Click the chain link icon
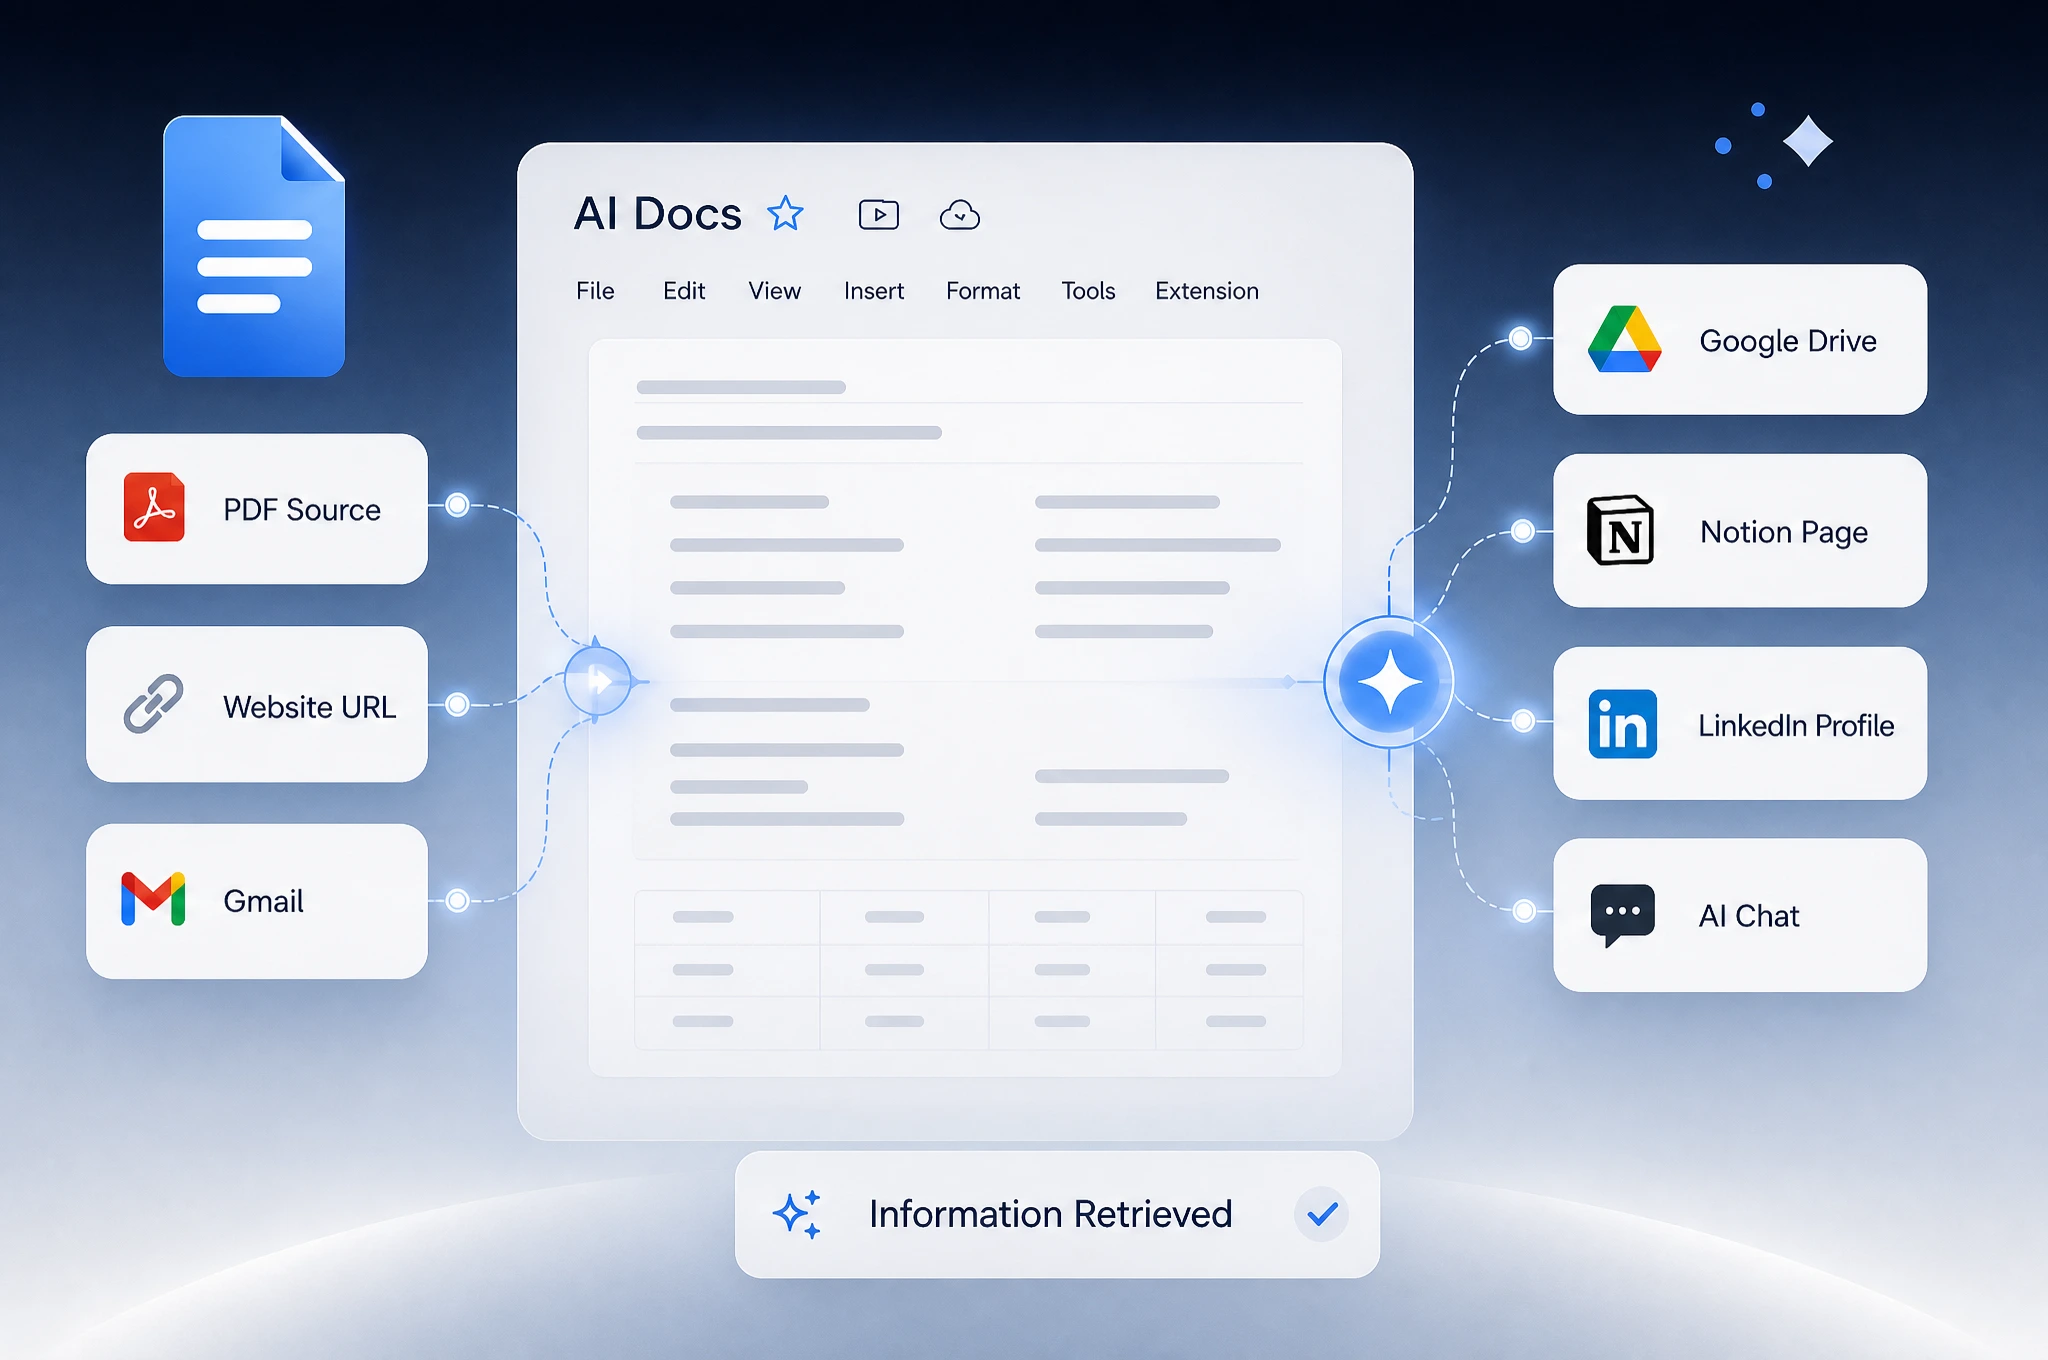Image resolution: width=2048 pixels, height=1360 pixels. [153, 704]
